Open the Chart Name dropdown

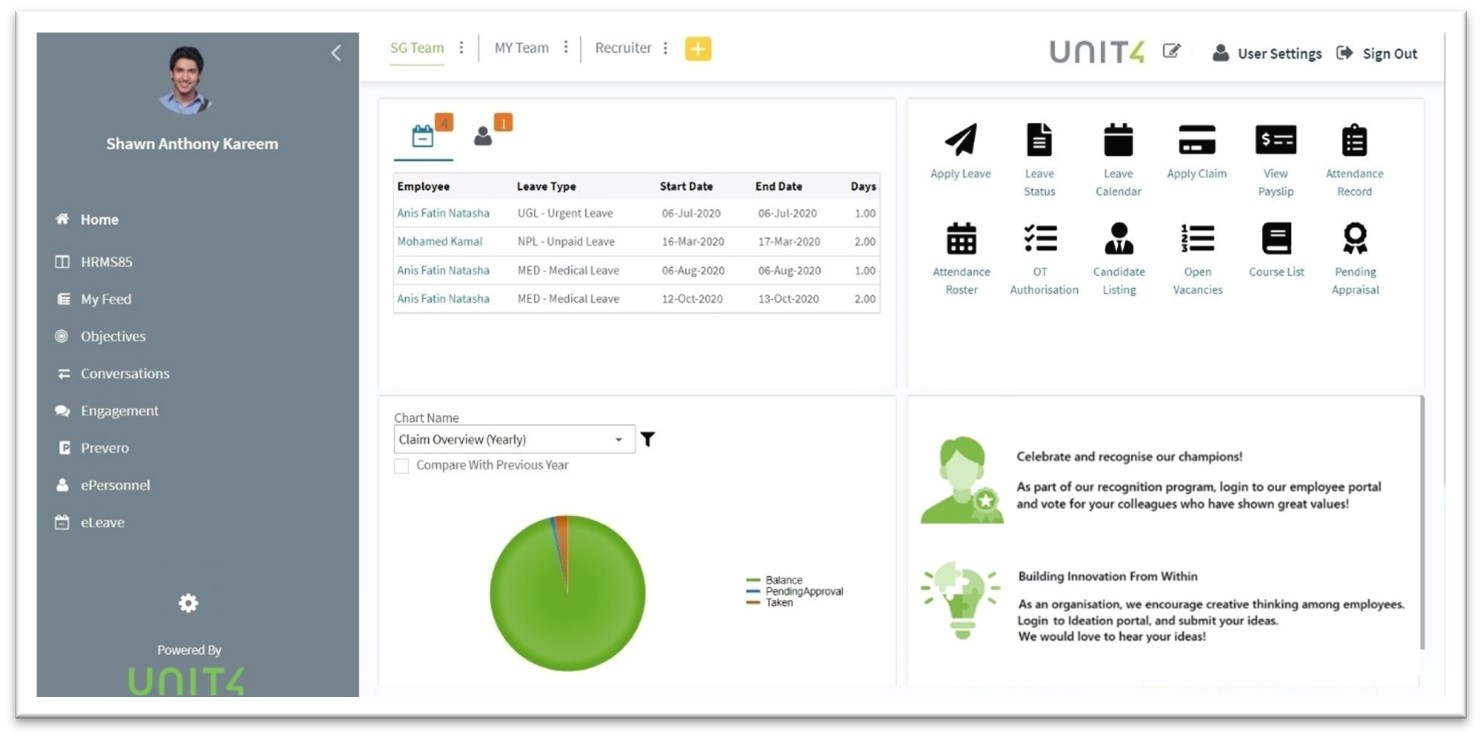(514, 439)
